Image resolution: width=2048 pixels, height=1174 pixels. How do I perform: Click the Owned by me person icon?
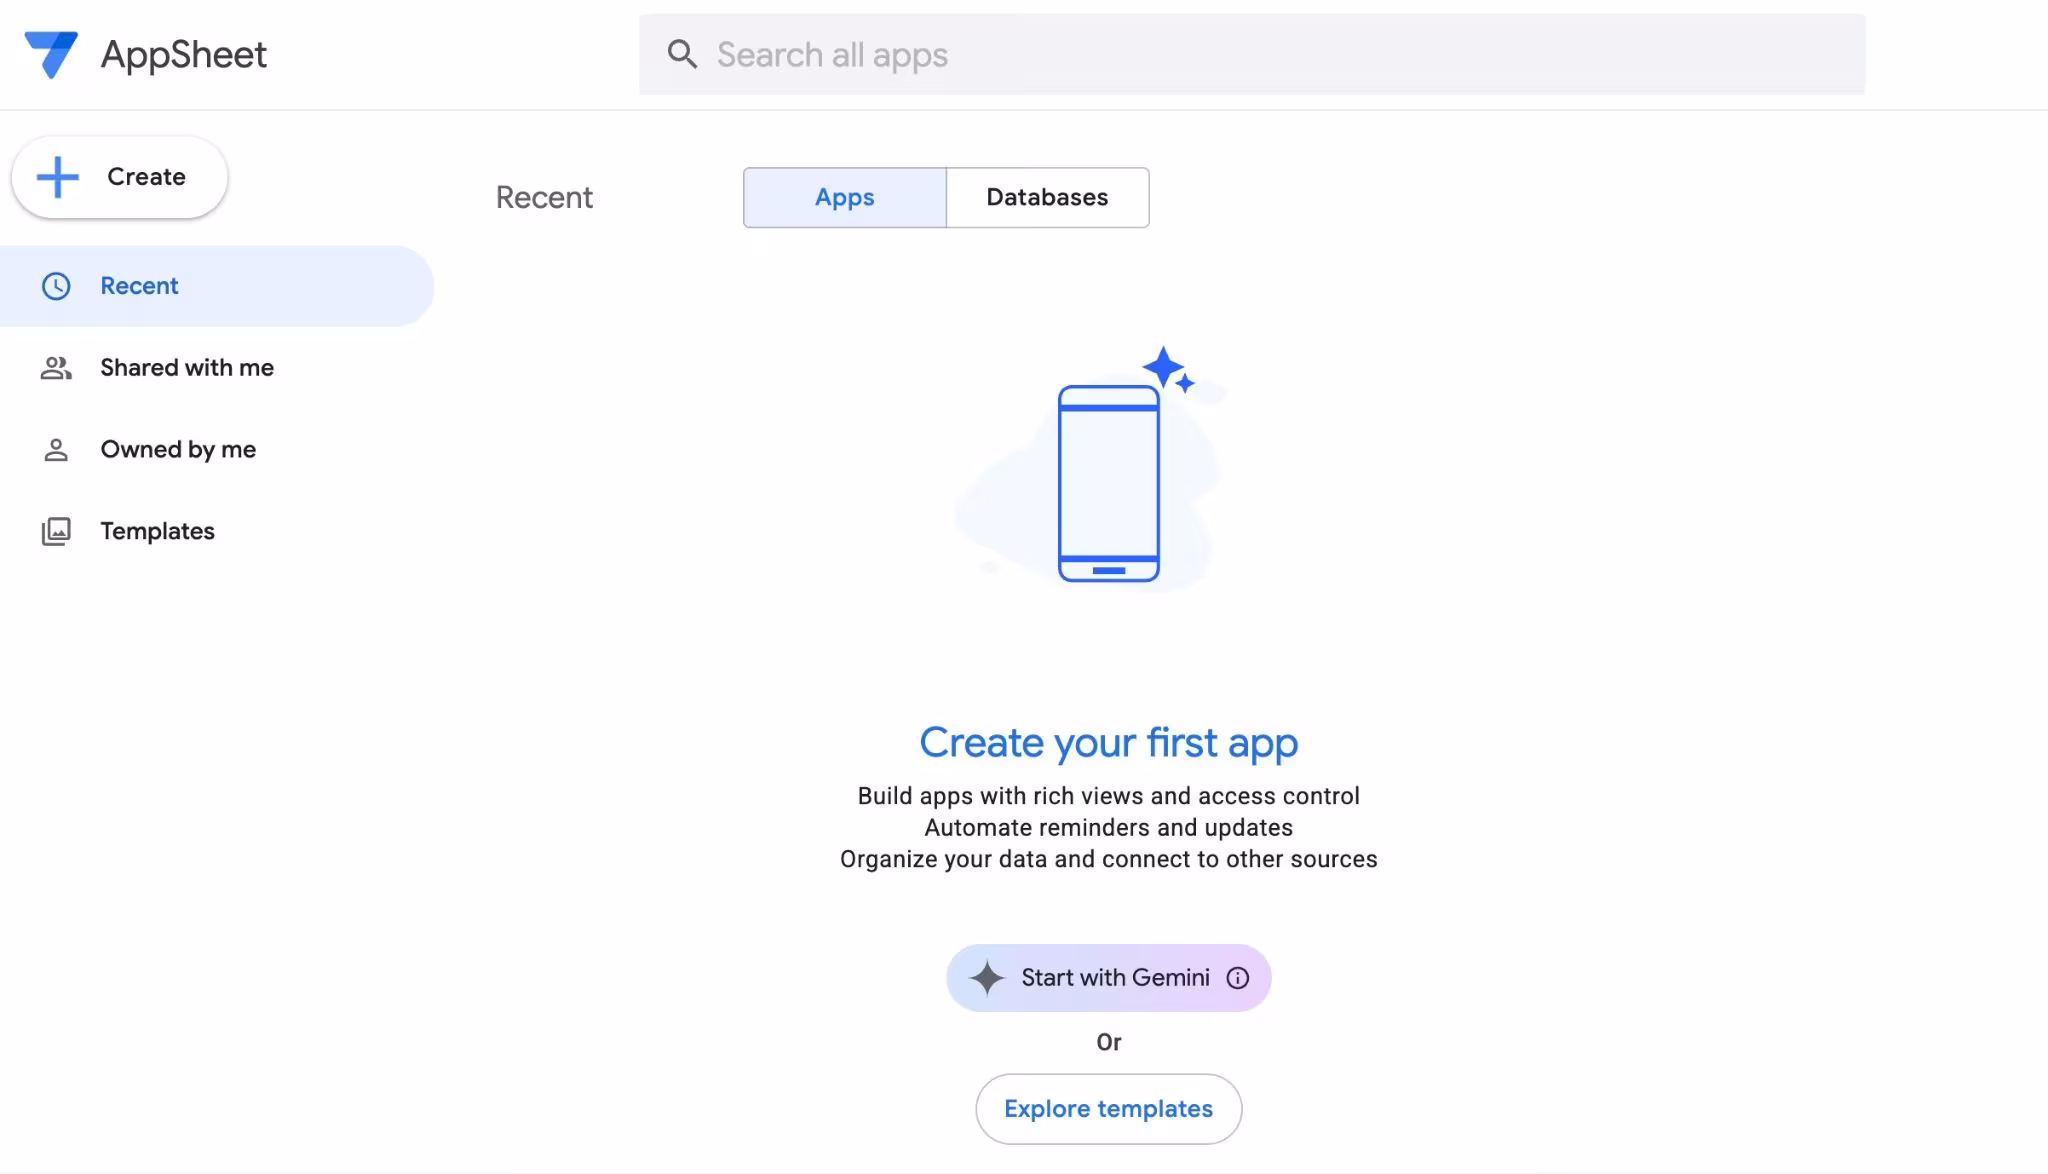tap(56, 450)
